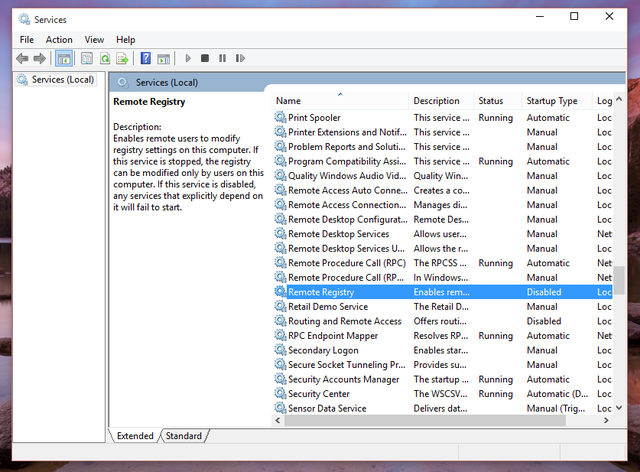Click the vertical scrollbar thumb

619,280
